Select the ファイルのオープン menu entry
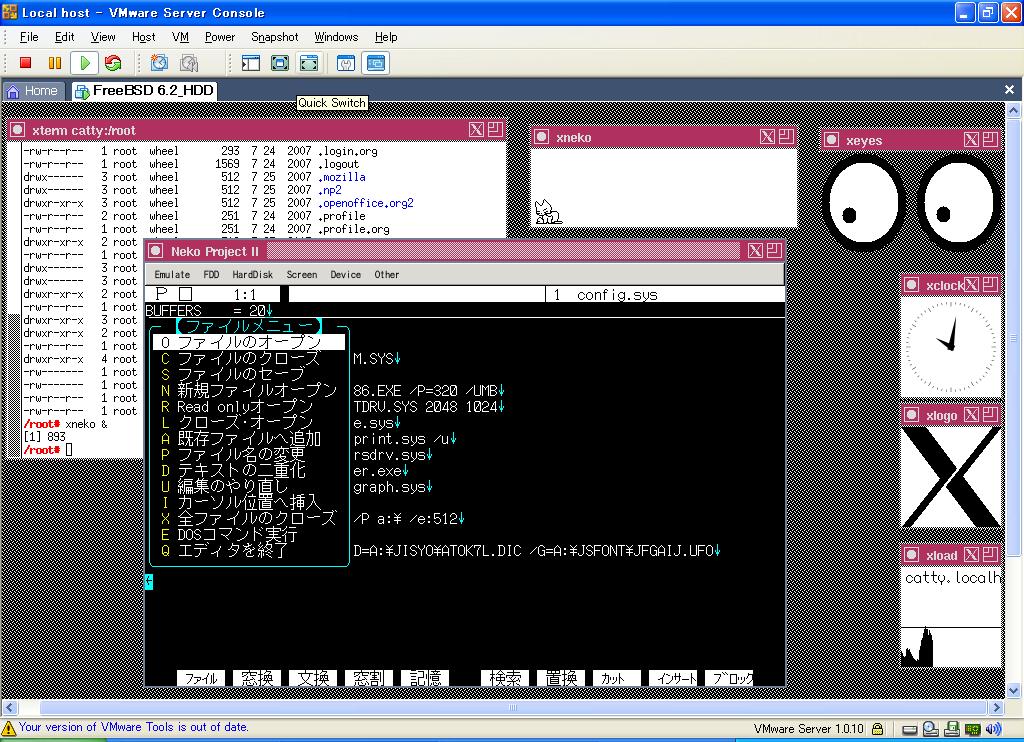Viewport: 1024px width, 742px height. [249, 342]
